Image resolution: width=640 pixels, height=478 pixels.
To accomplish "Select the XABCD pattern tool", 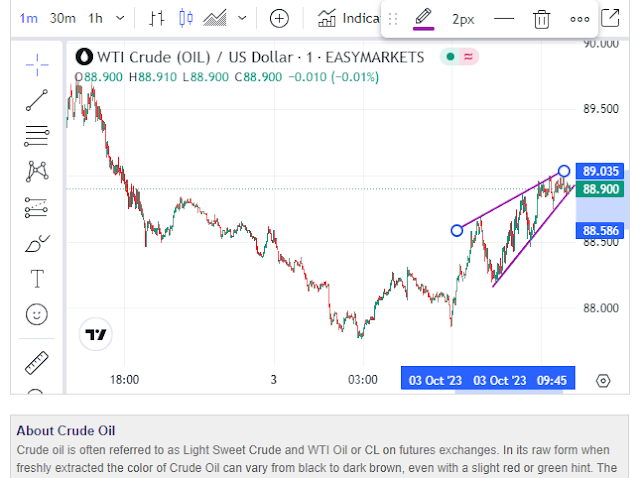I will click(37, 171).
